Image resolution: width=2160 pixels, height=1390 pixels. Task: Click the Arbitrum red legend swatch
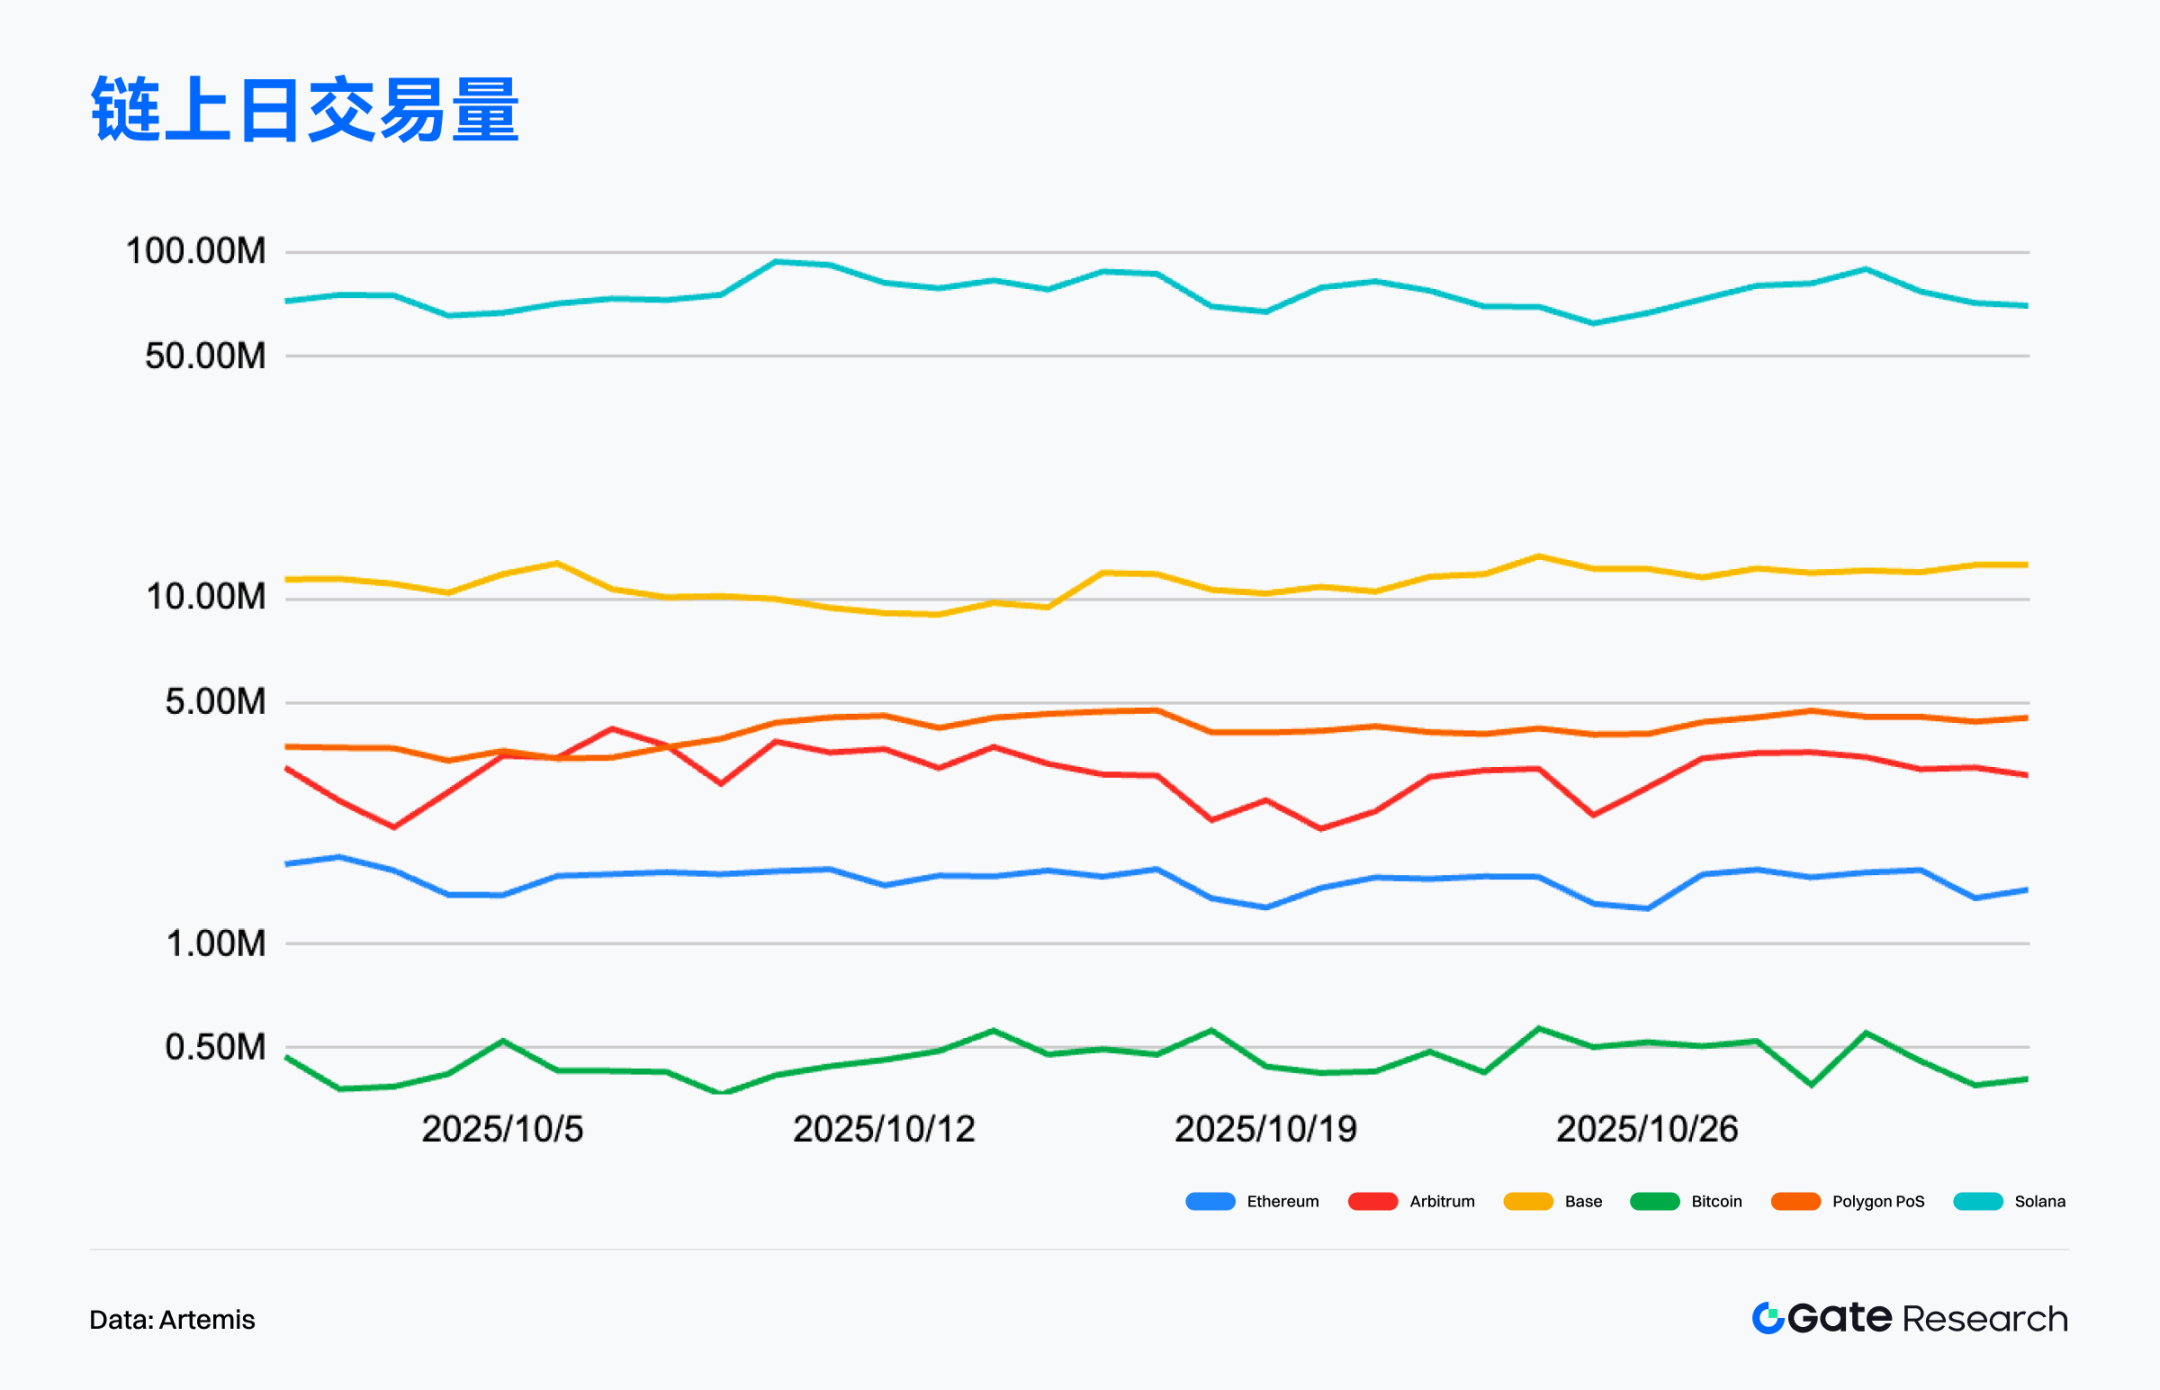(x=1372, y=1201)
